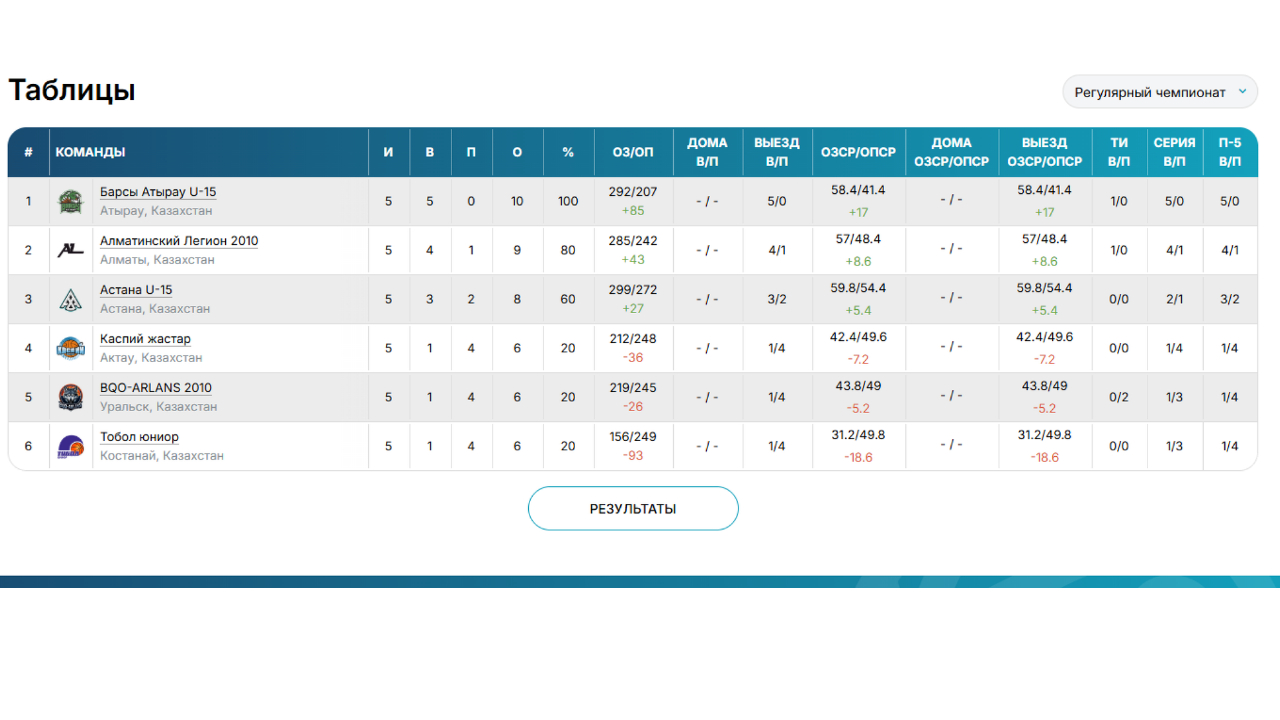This screenshot has width=1280, height=720.
Task: Open Астана U-15 team link
Action: pos(136,290)
